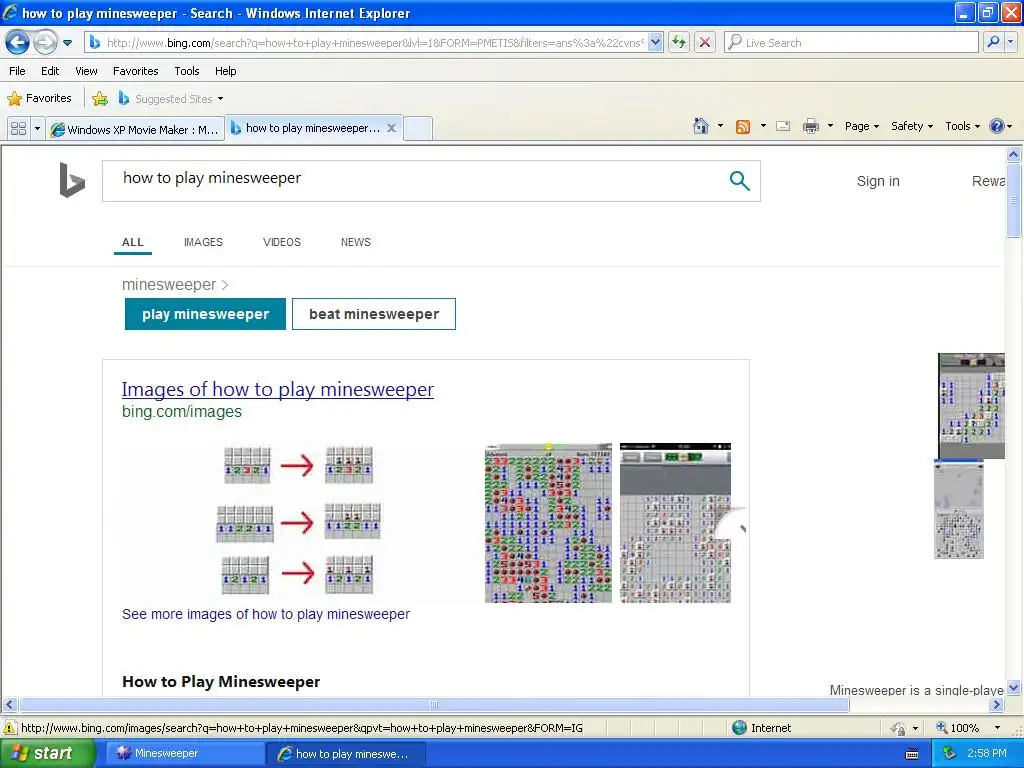Click the Sign in link
Viewport: 1024px width, 768px height.
[878, 182]
